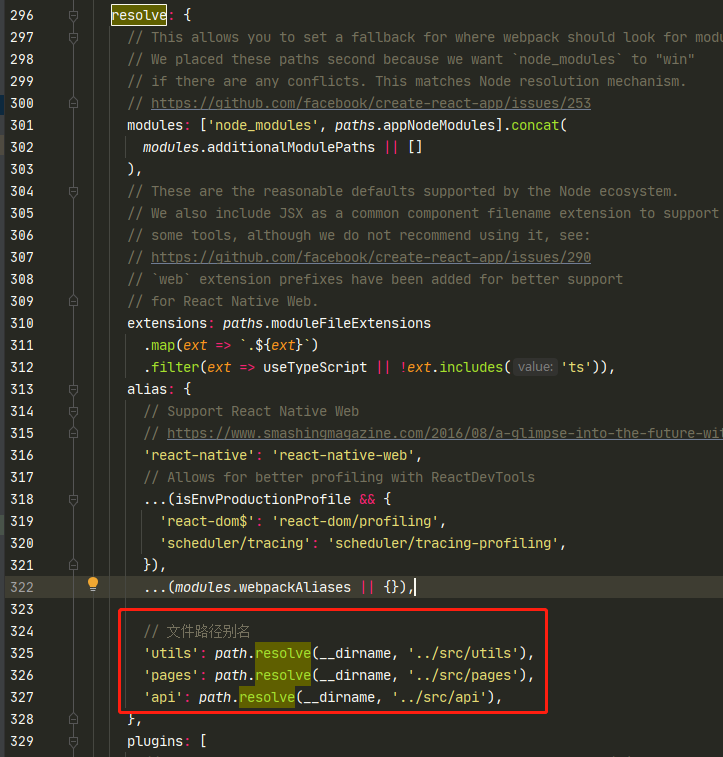Collapse comment fold at line 304

click(x=73, y=192)
